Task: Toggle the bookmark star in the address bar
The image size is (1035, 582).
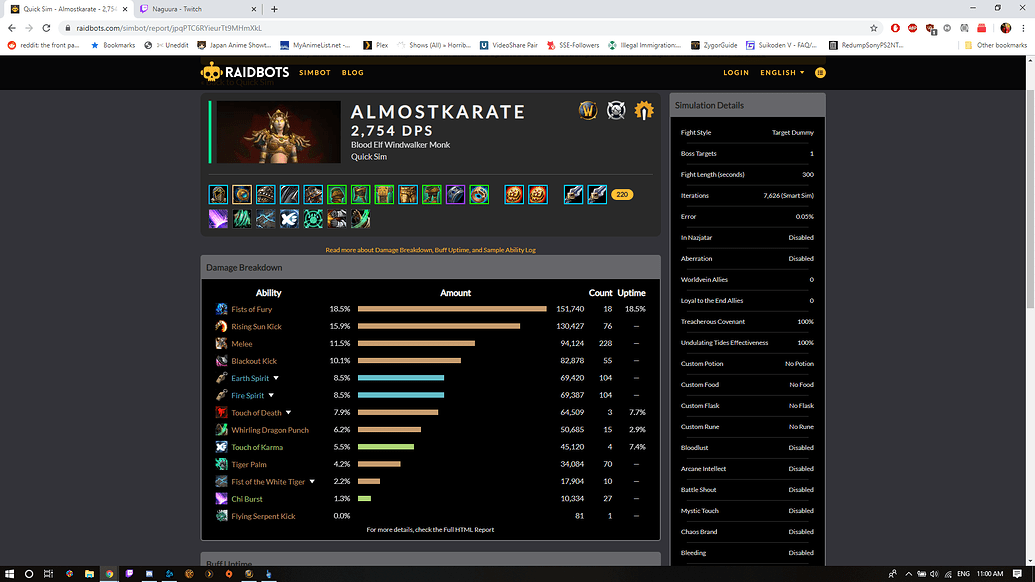Action: tap(873, 29)
